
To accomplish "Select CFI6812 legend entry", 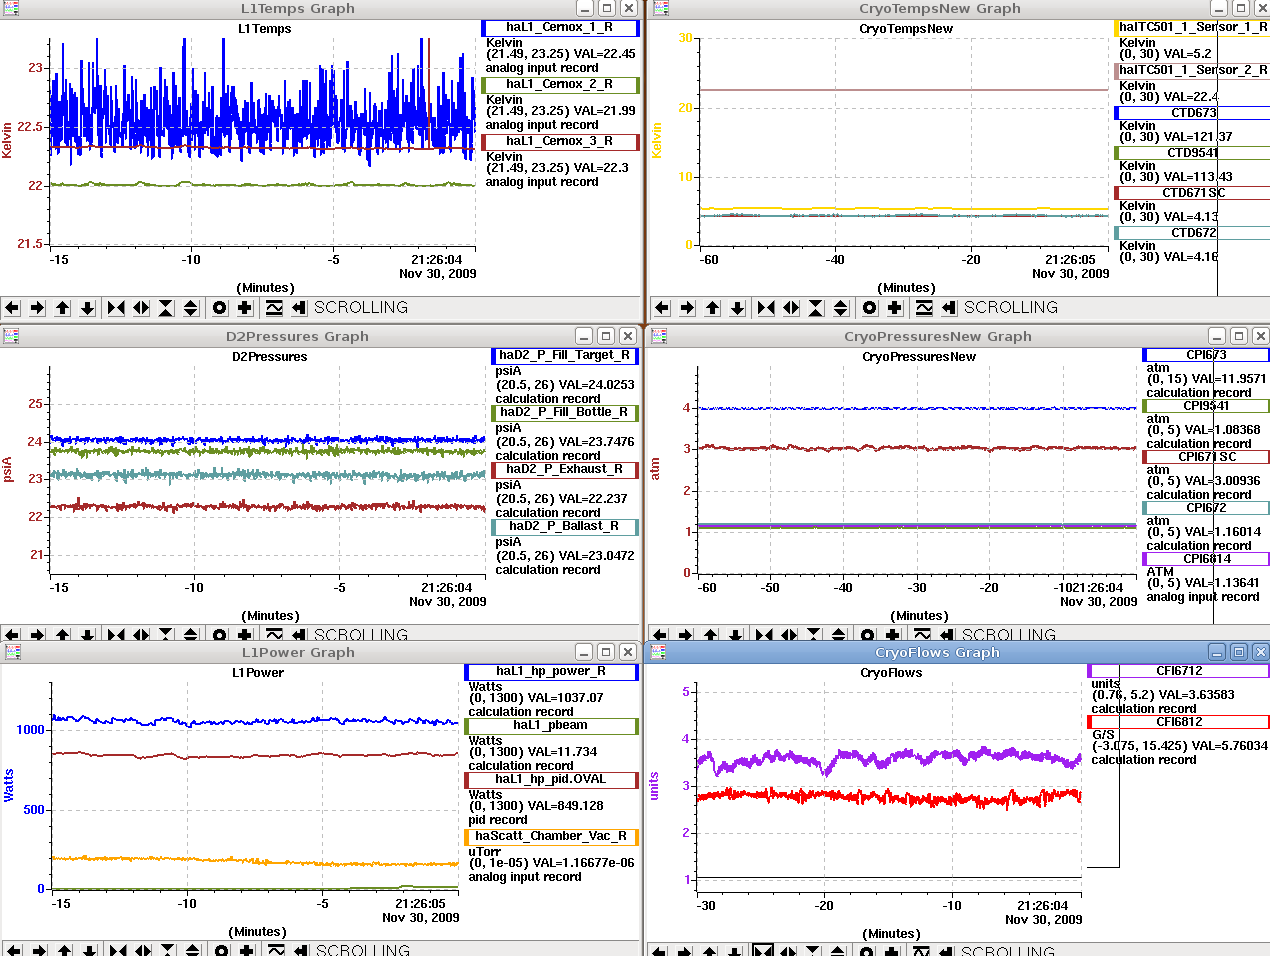I will click(x=1178, y=722).
